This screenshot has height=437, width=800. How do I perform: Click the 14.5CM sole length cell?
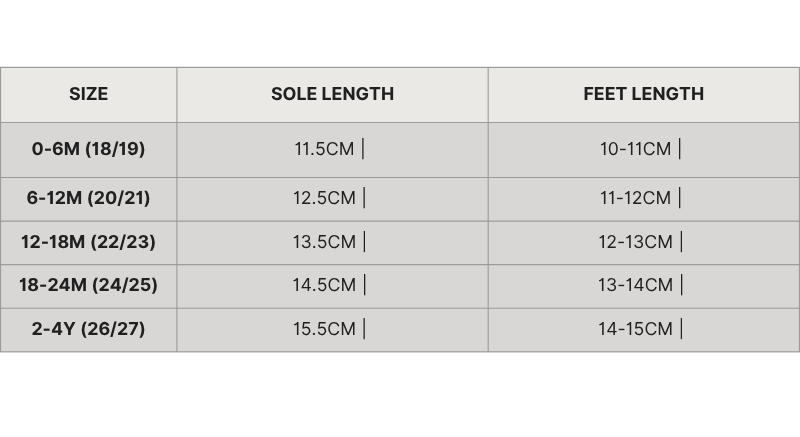click(325, 285)
